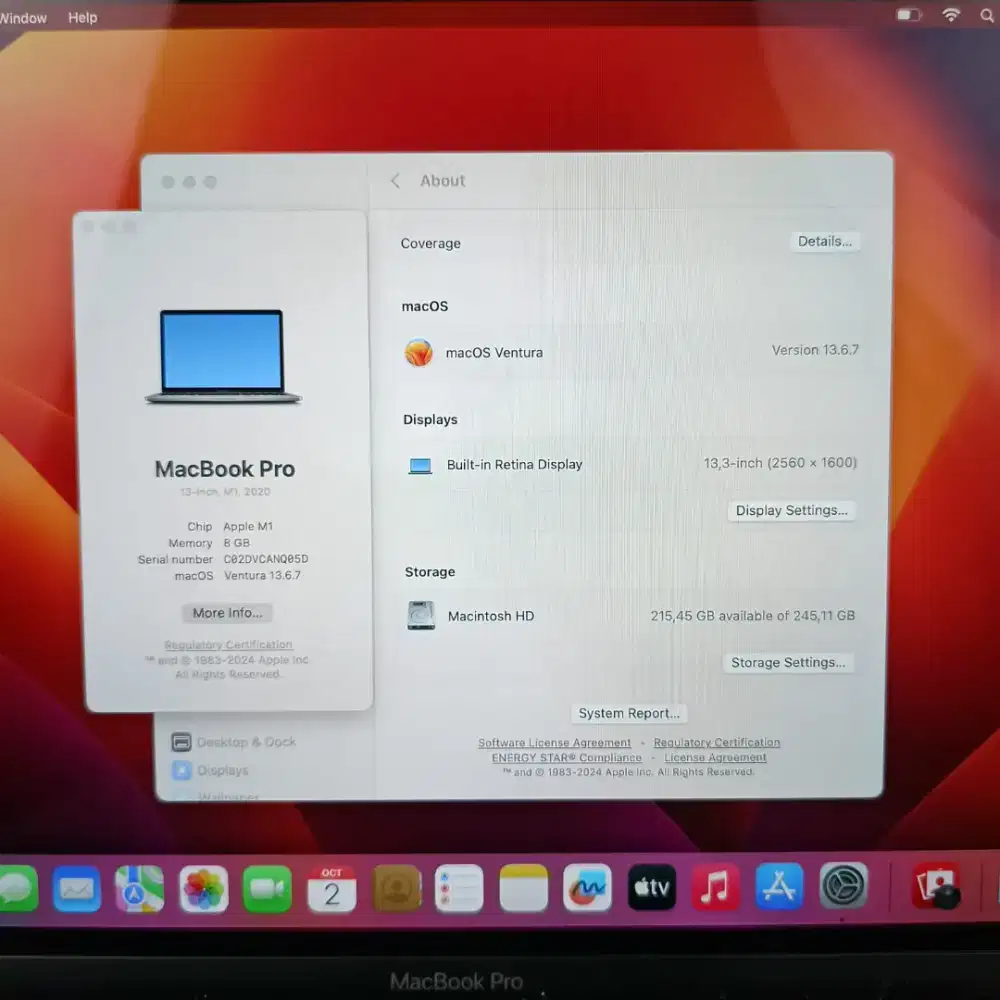Open Apple TV from dock

(x=651, y=888)
